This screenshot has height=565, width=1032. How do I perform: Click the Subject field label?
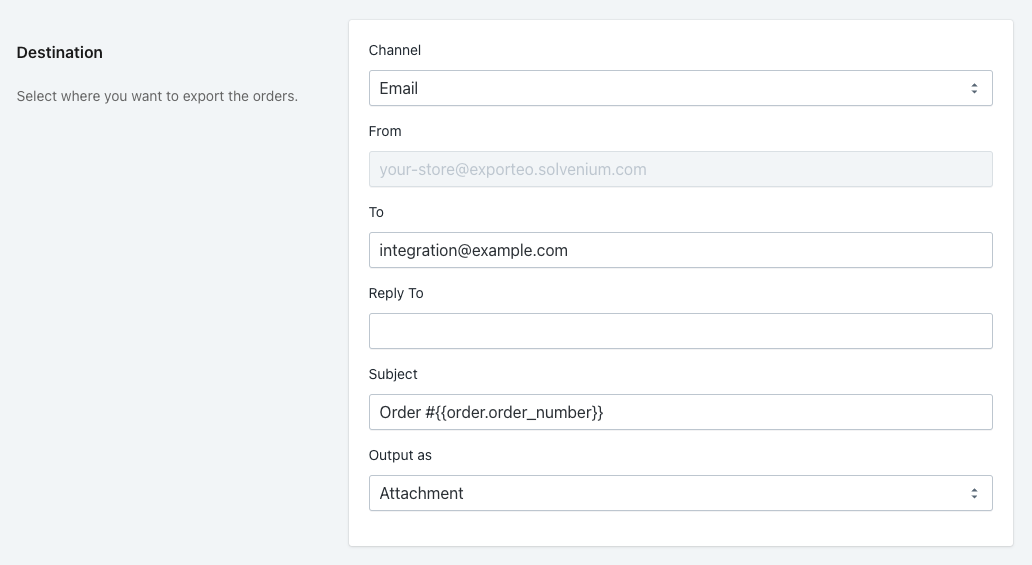(393, 374)
